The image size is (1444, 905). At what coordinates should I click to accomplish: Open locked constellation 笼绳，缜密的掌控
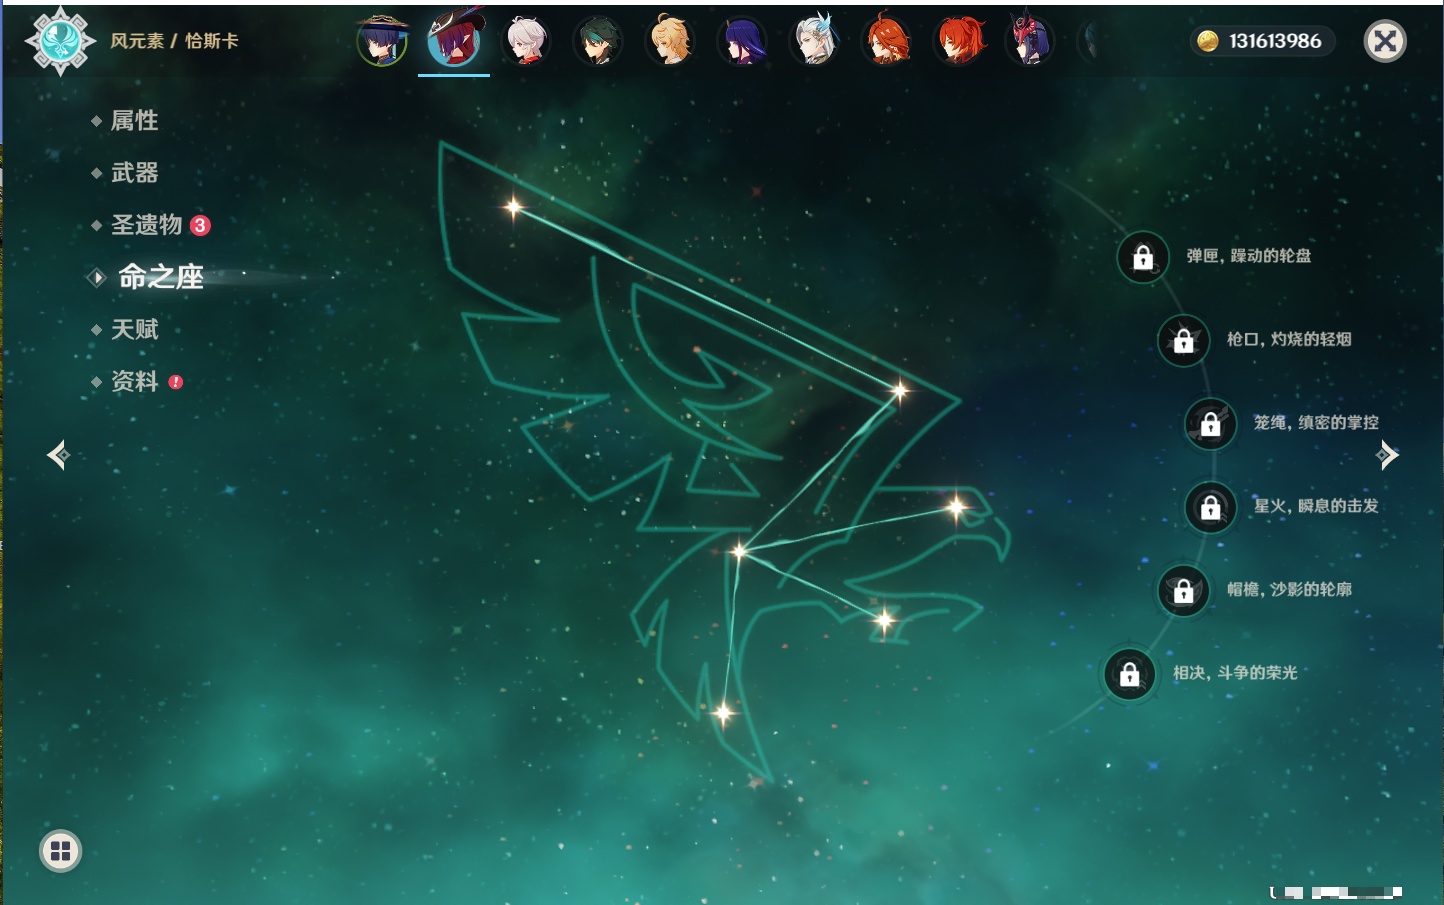[x=1210, y=423]
